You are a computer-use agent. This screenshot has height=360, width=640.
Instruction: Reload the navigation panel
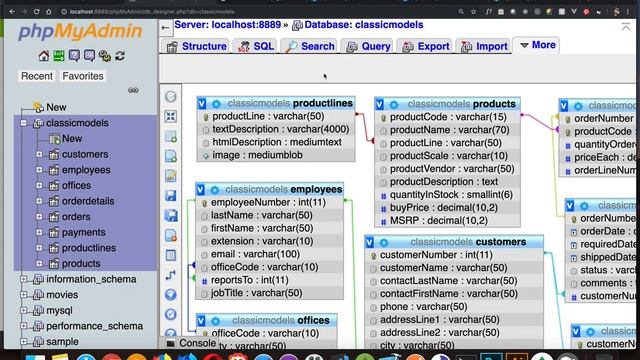[120, 56]
